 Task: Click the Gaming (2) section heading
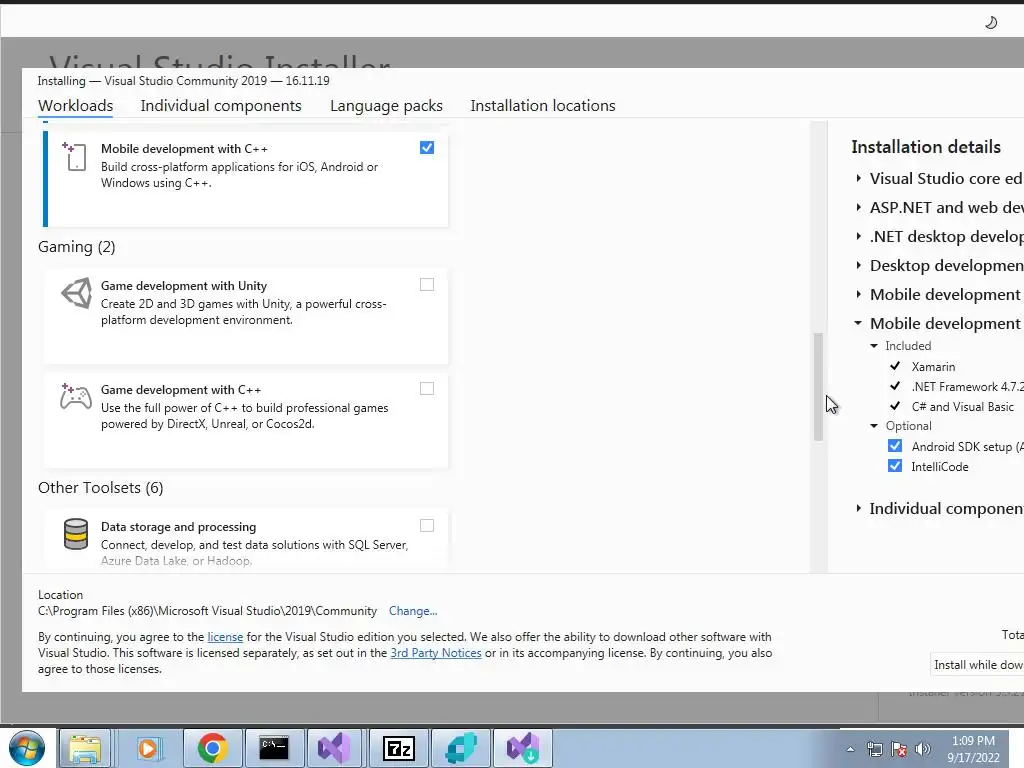coord(76,247)
